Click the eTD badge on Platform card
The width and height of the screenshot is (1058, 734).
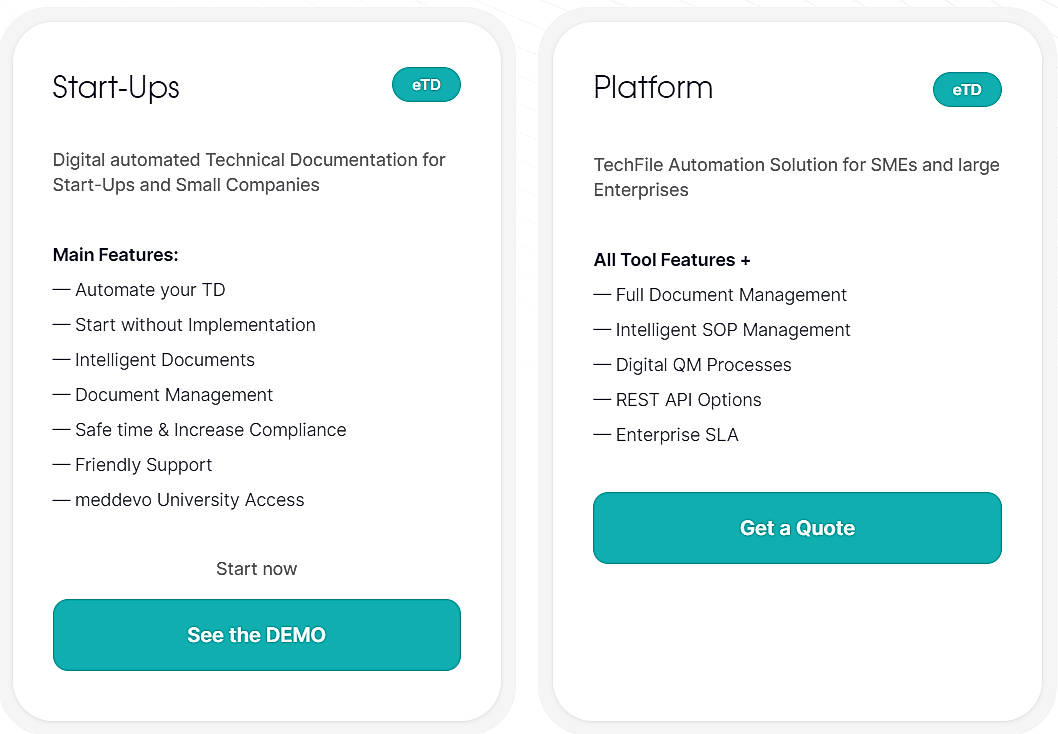pos(967,89)
